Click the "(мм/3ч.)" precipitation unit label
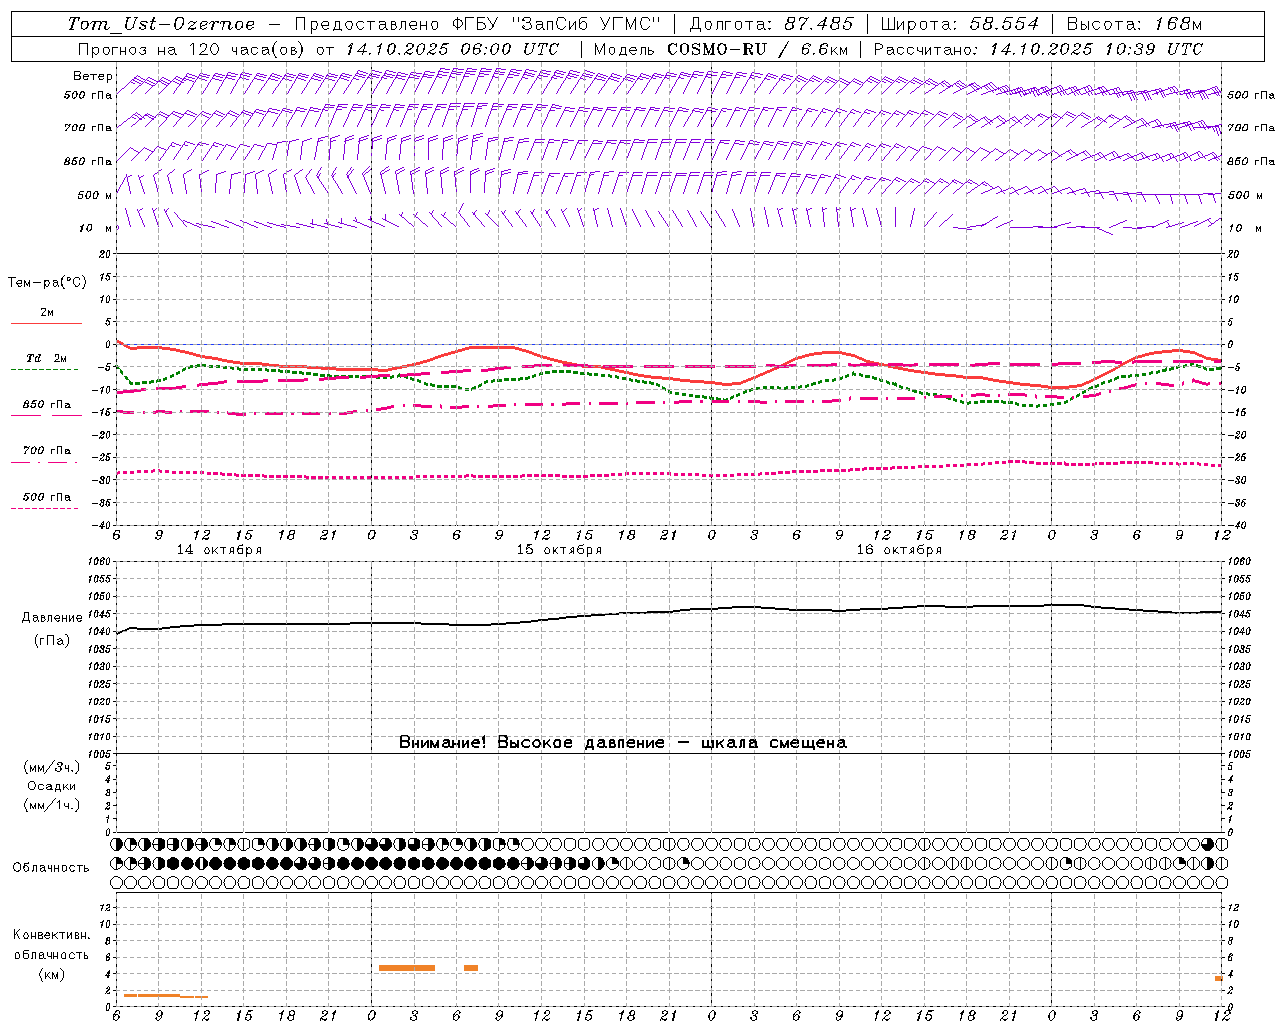 coord(52,767)
